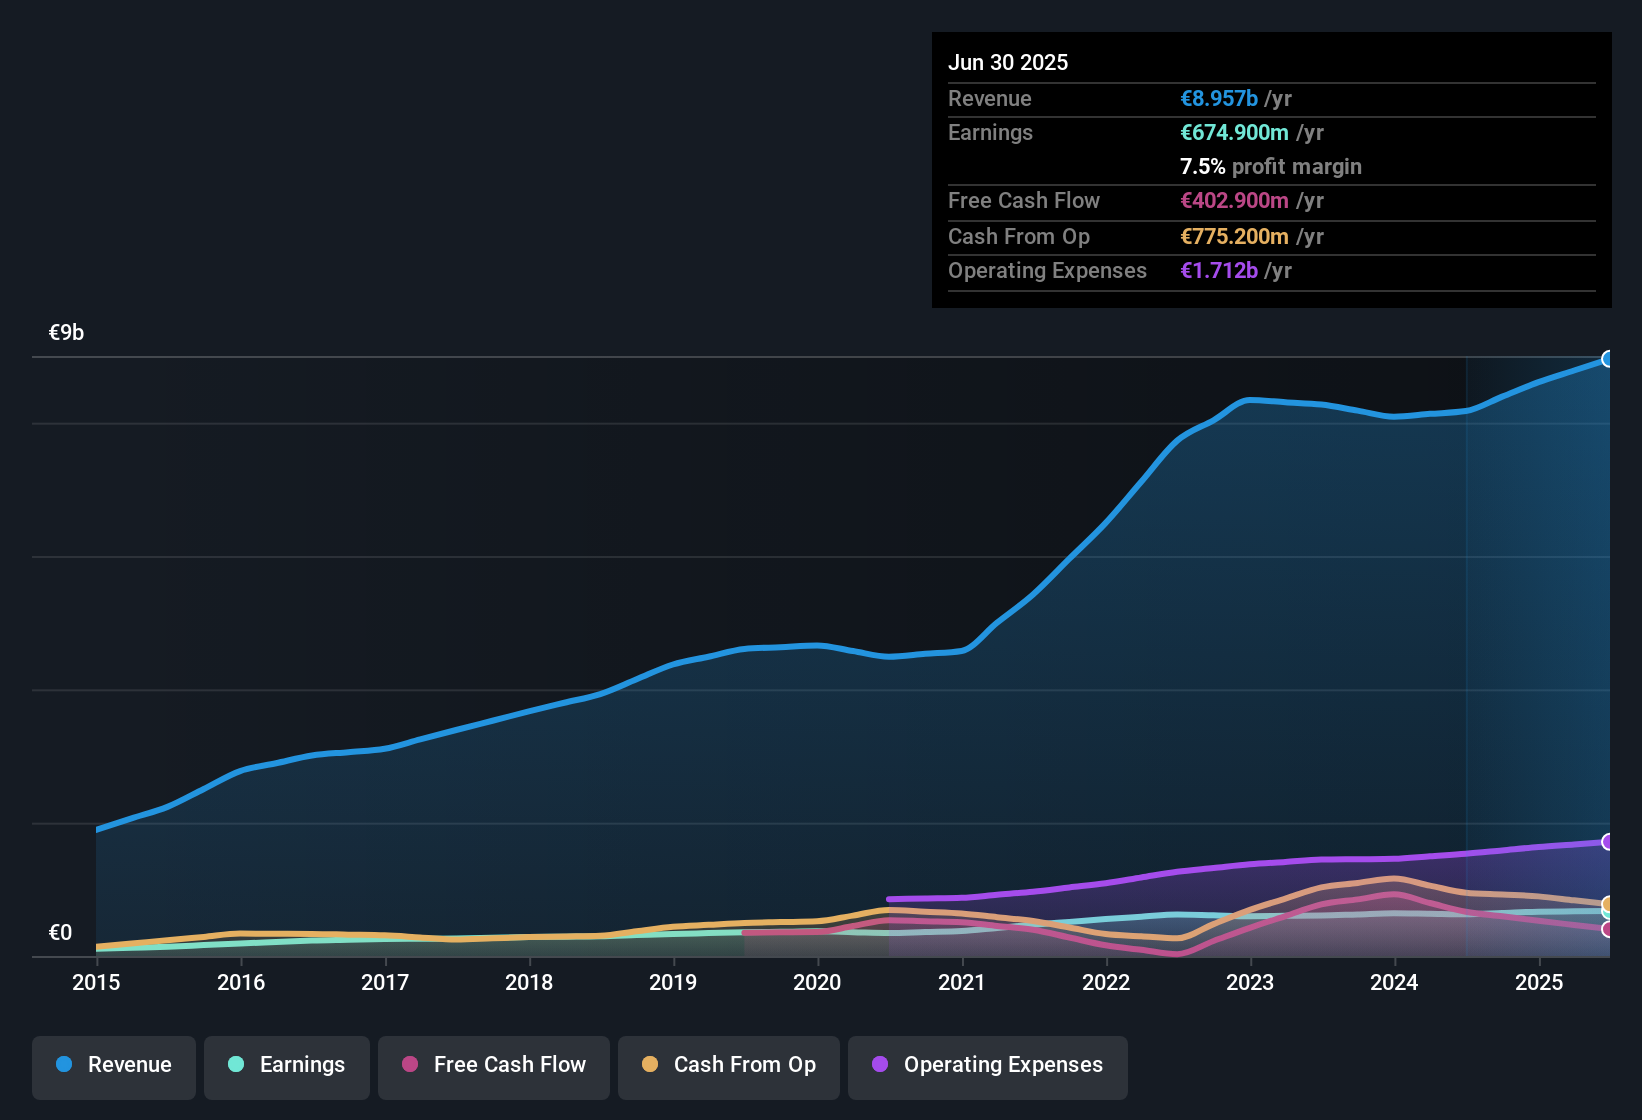Viewport: 1642px width, 1120px height.
Task: Click the €674.900m Earnings value
Action: [1235, 132]
